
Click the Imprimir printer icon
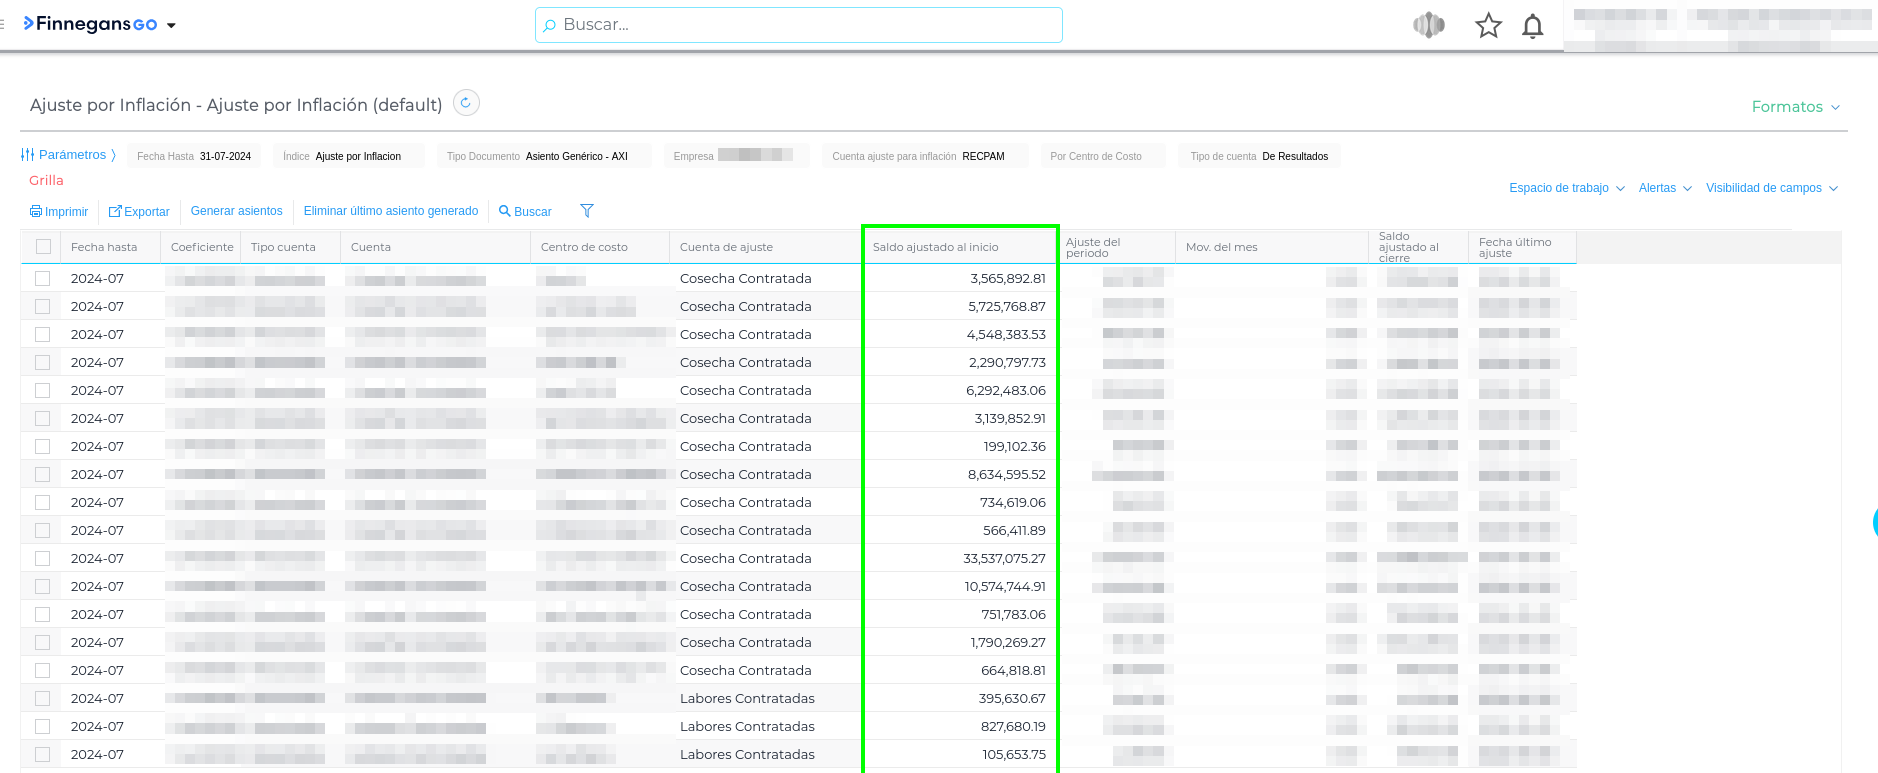pyautogui.click(x=36, y=212)
